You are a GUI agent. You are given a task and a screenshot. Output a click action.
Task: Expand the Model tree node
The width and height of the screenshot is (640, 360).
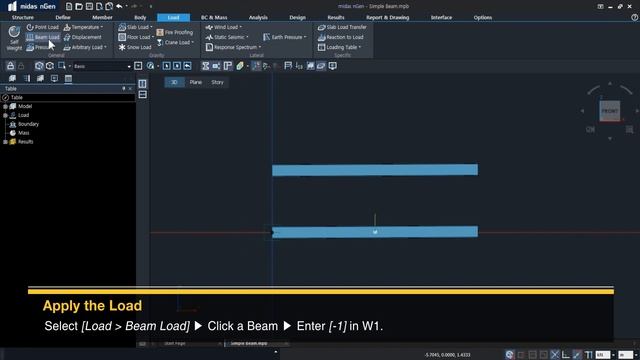(5, 107)
